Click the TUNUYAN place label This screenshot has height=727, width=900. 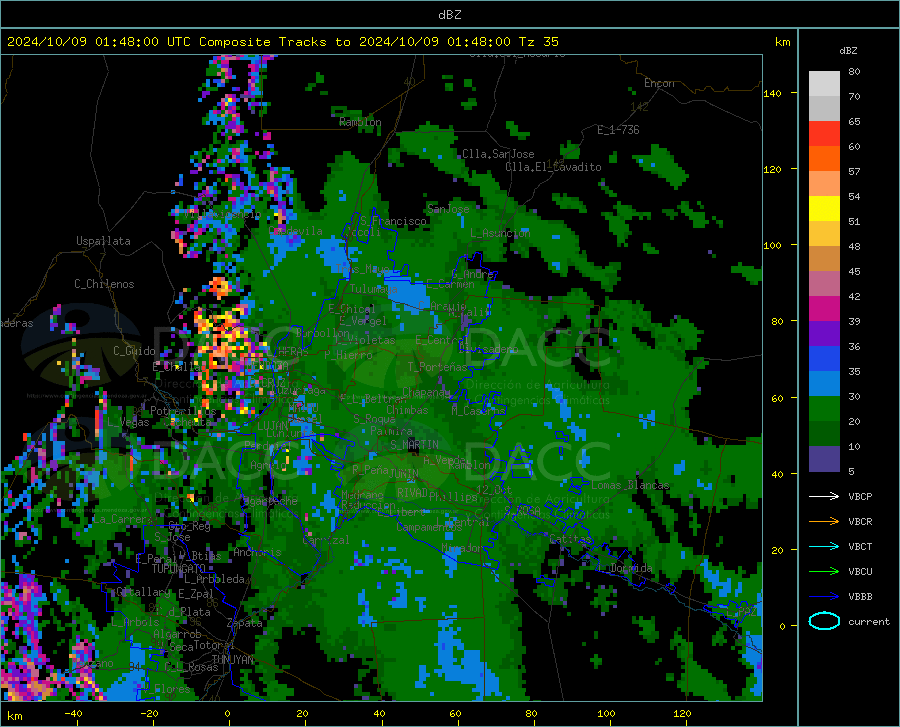pos(233,660)
